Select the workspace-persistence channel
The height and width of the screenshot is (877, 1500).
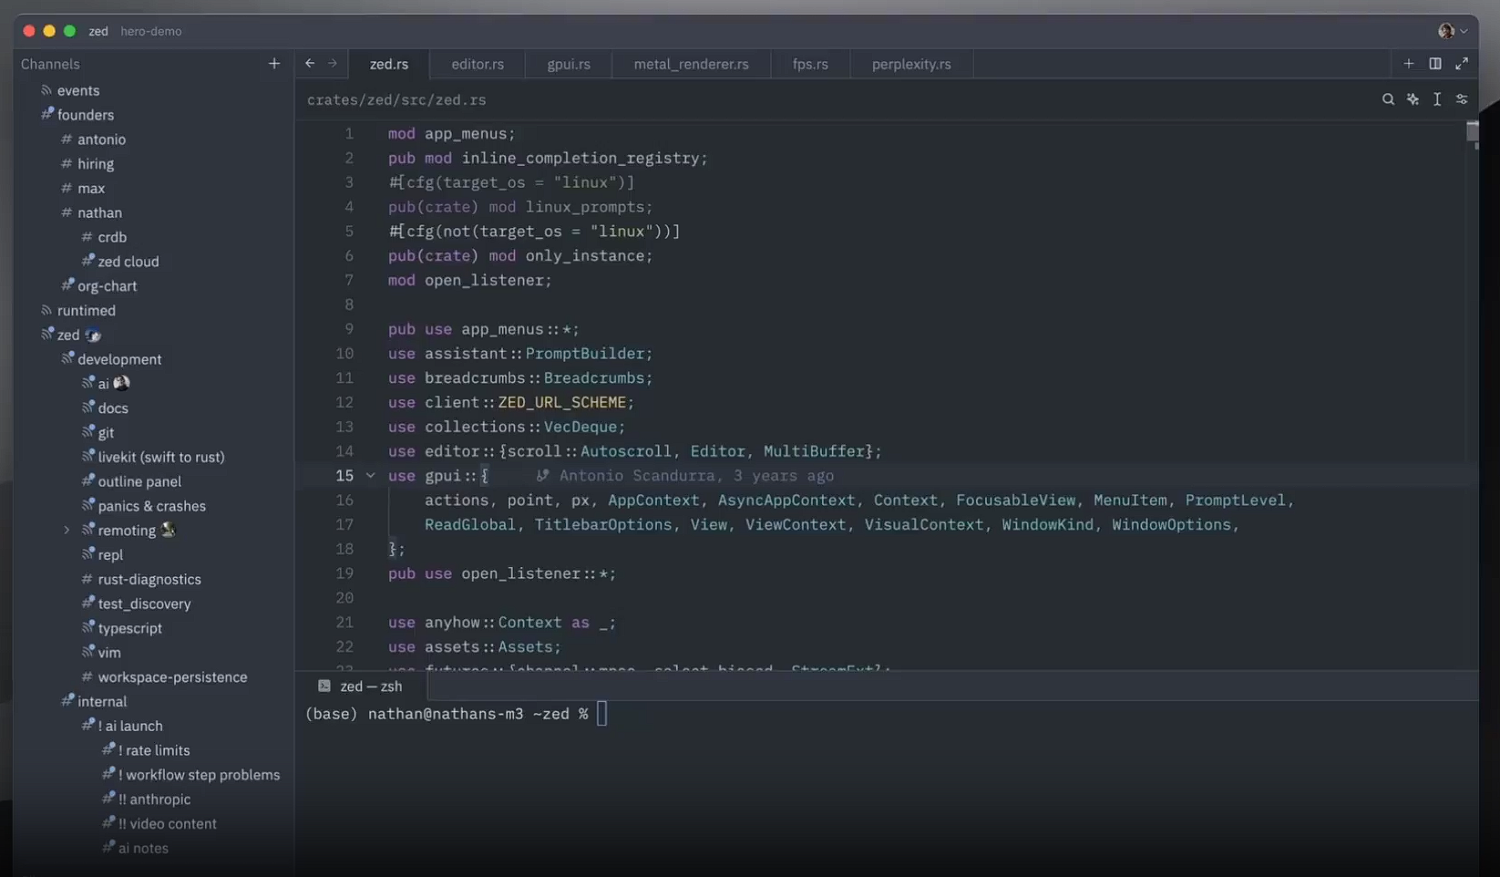tap(172, 677)
